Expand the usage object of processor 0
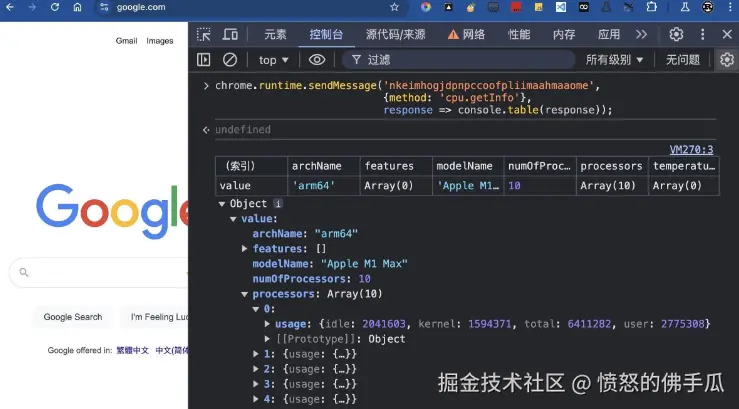 (267, 324)
